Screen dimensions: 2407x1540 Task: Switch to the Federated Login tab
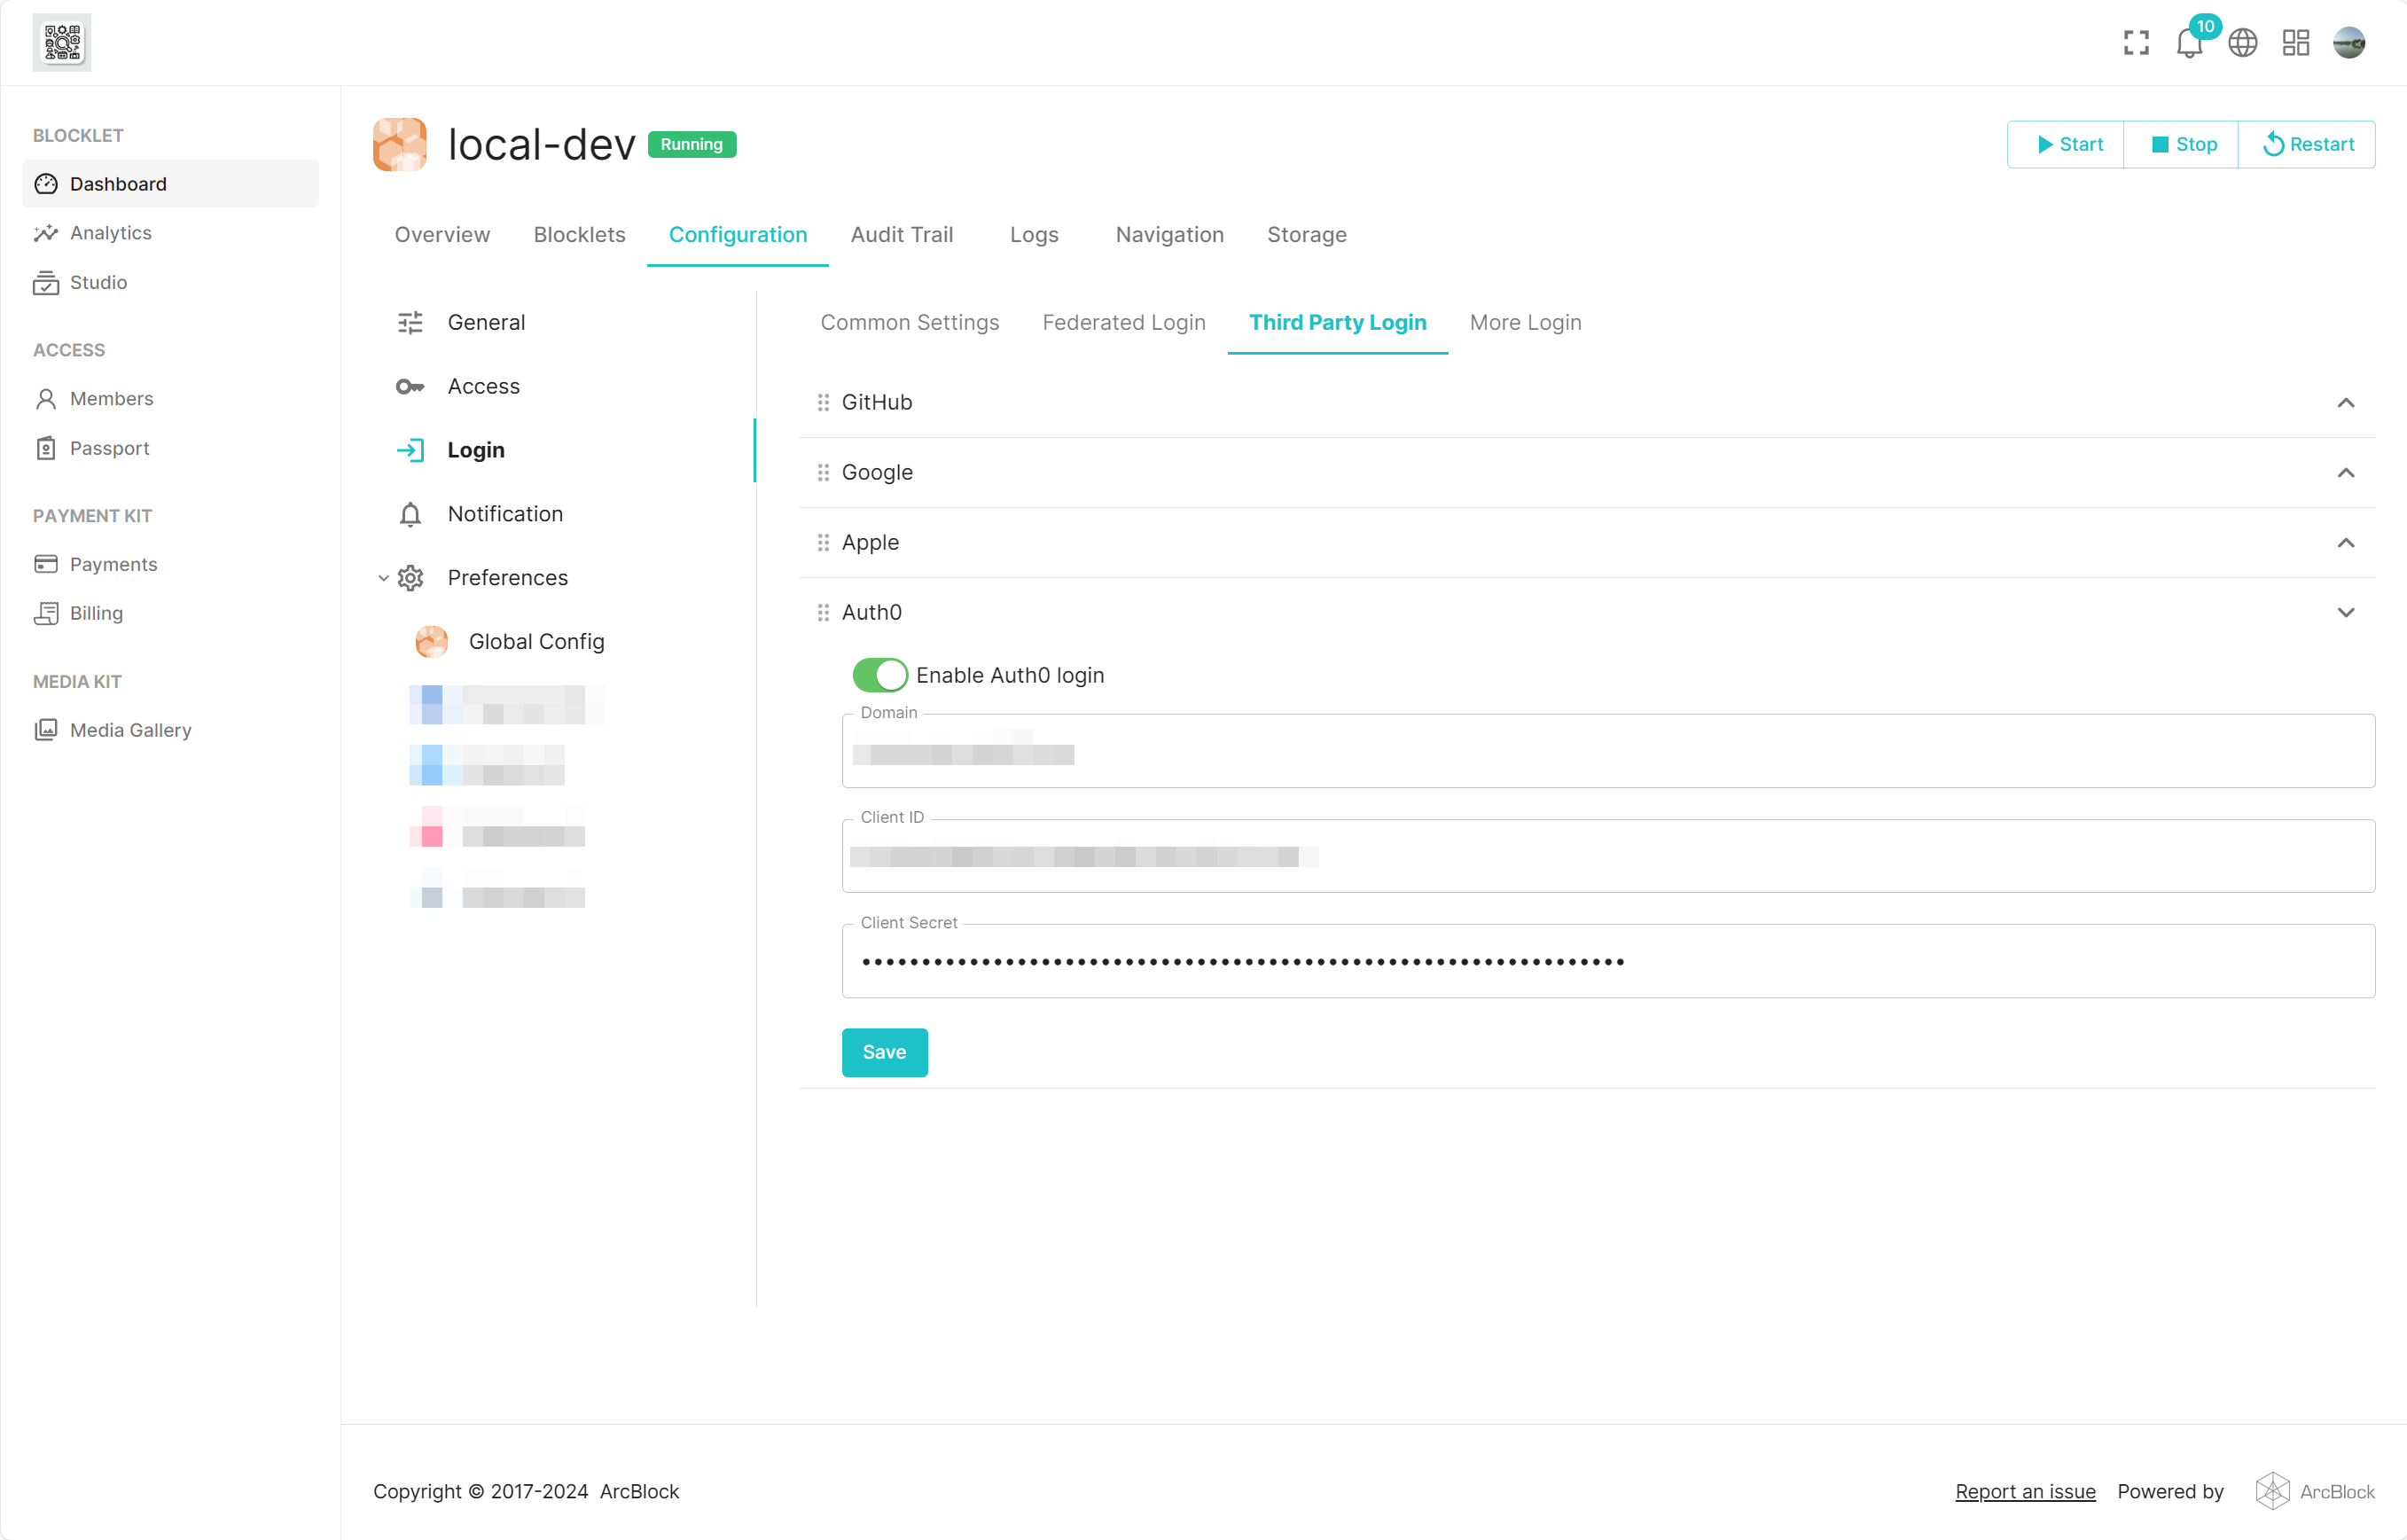[x=1123, y=322]
